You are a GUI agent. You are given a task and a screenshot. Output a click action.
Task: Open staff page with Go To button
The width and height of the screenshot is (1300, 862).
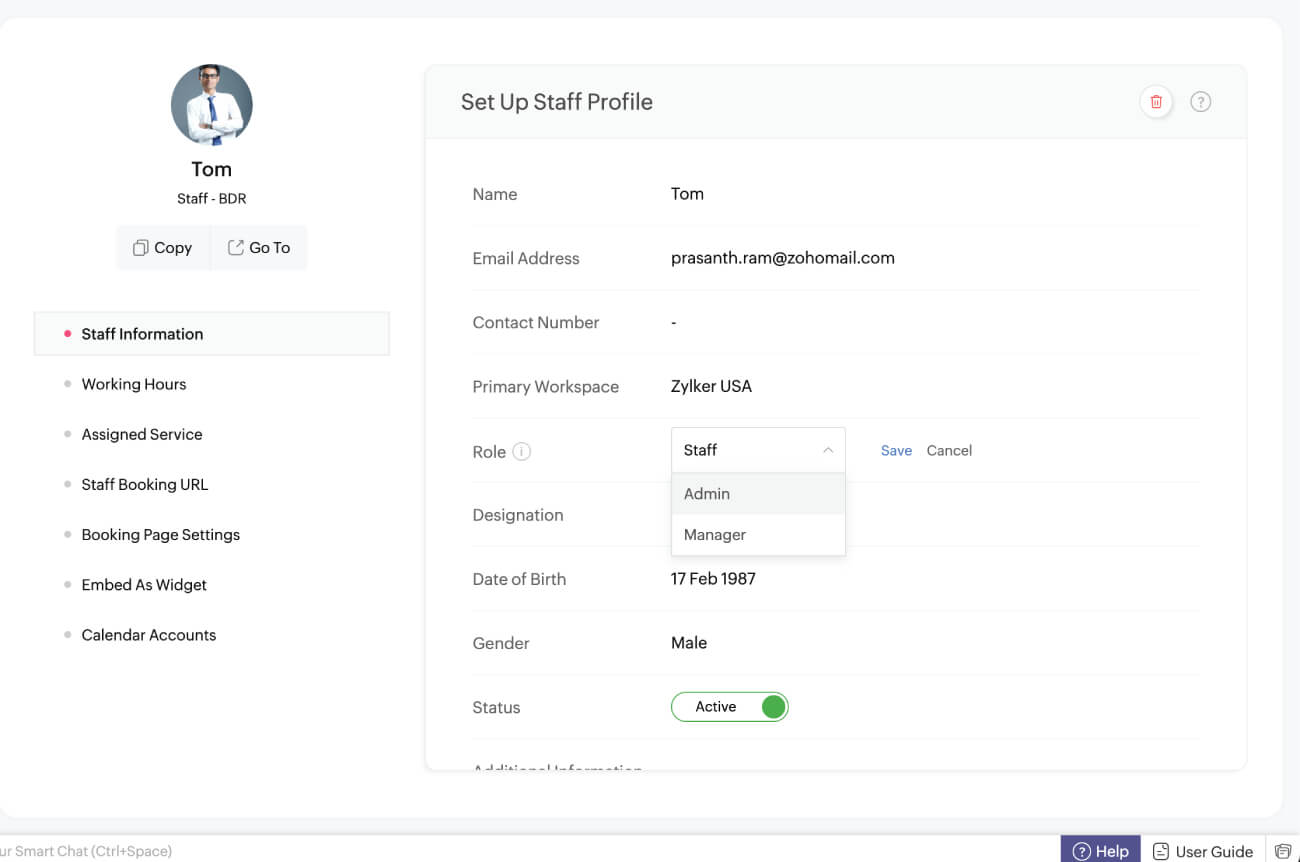pyautogui.click(x=259, y=248)
